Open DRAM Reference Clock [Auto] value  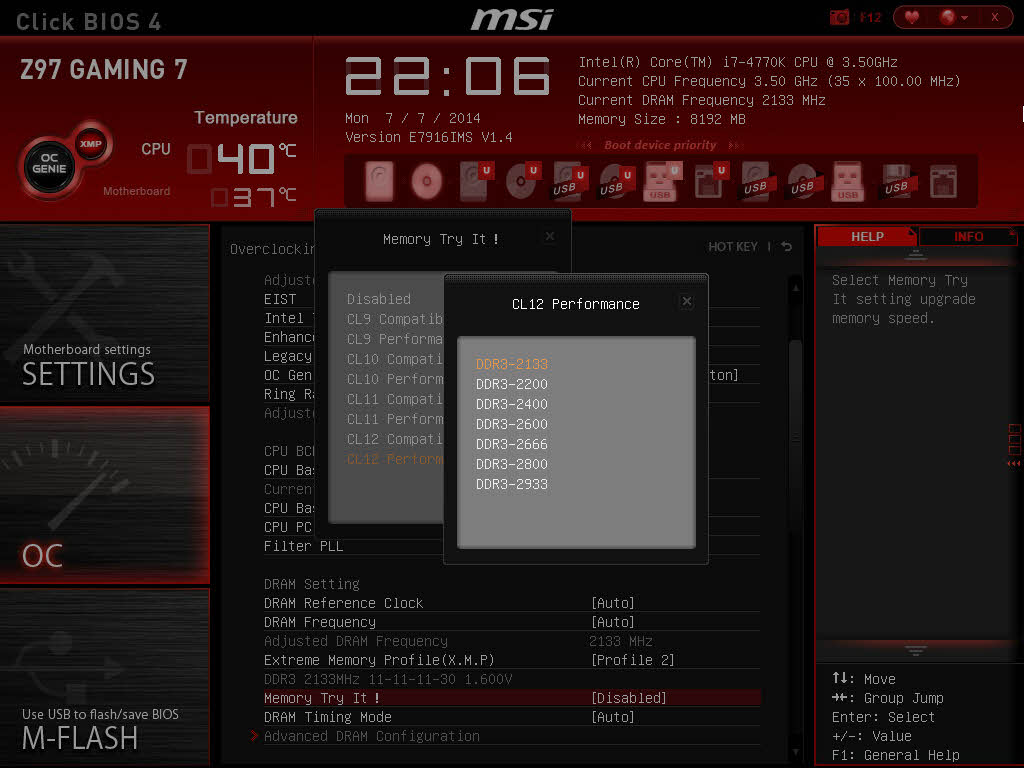(x=613, y=603)
